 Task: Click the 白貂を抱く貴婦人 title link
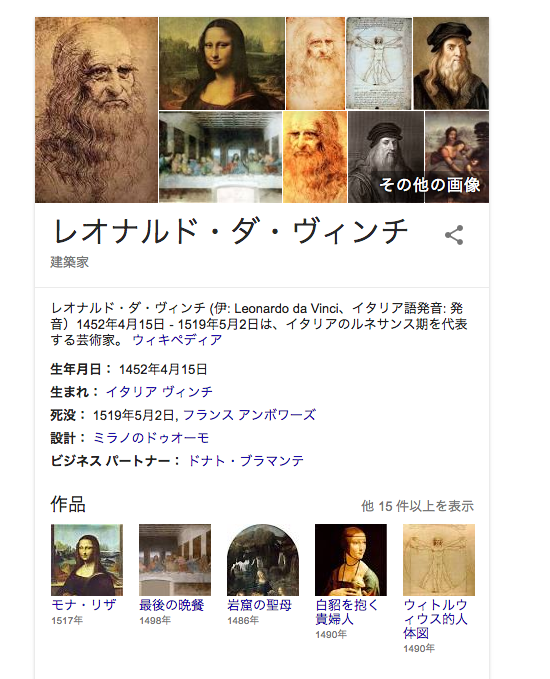click(x=346, y=612)
